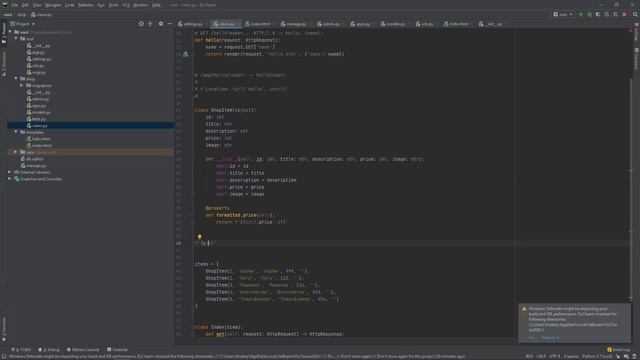
Task: Open the TODO tool window
Action: [21, 350]
